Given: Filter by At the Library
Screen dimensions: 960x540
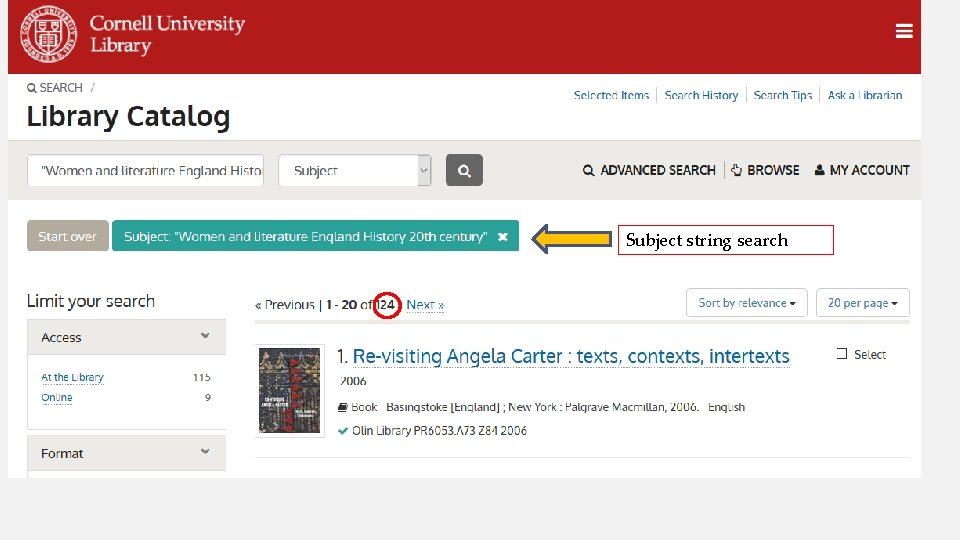Looking at the screenshot, I should pyautogui.click(x=72, y=377).
